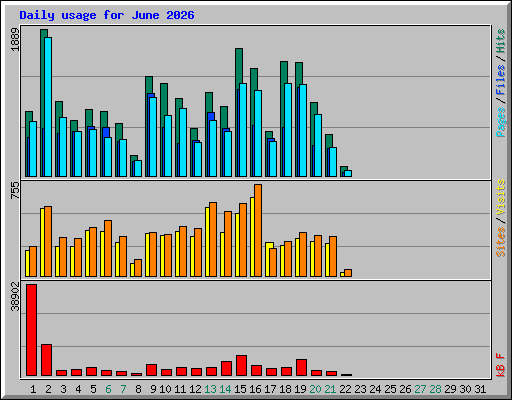Click the 'Pages' legend label
The height and width of the screenshot is (400, 512).
click(501, 122)
